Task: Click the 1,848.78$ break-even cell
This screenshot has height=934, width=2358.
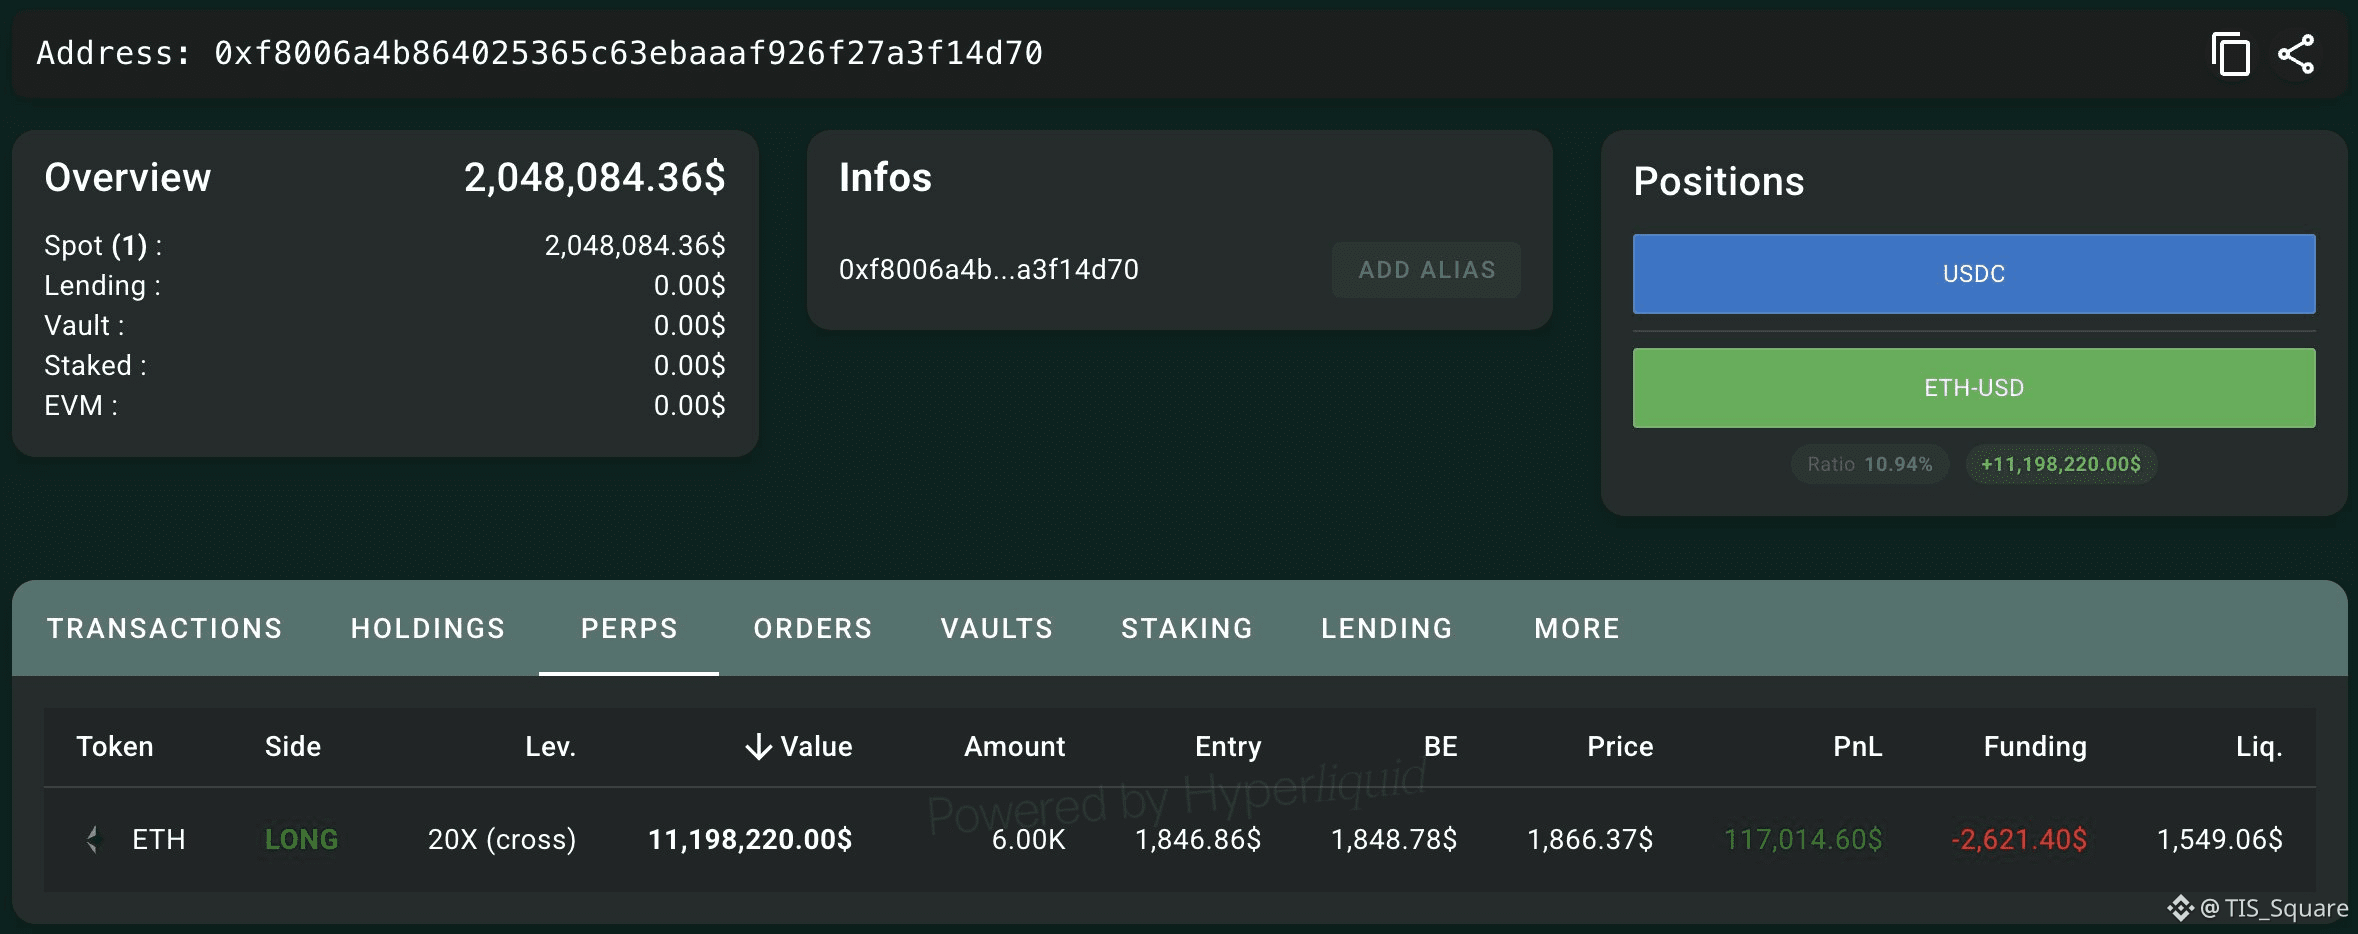Action: [x=1394, y=839]
